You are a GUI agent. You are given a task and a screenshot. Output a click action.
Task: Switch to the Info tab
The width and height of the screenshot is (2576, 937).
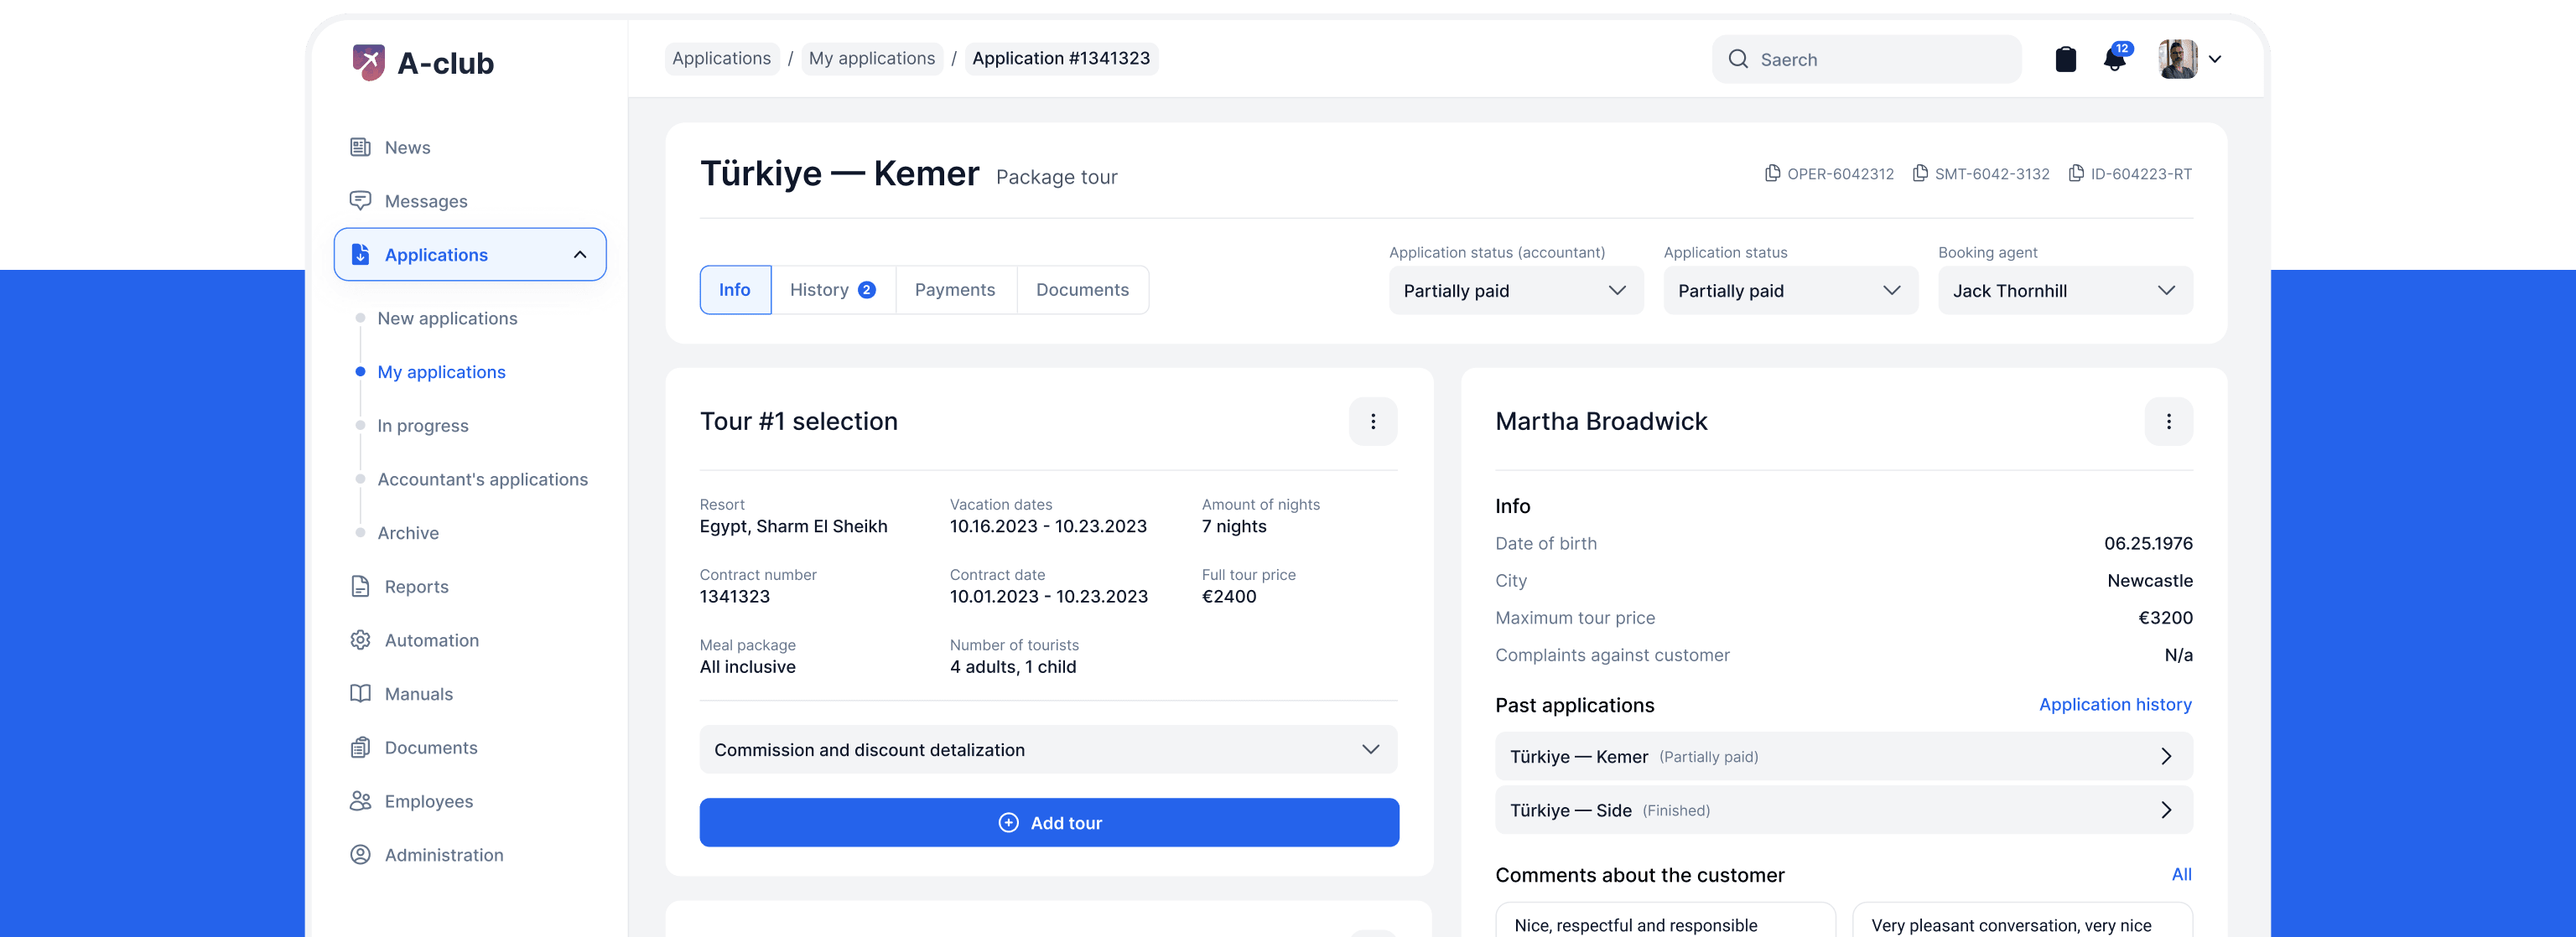click(x=735, y=290)
